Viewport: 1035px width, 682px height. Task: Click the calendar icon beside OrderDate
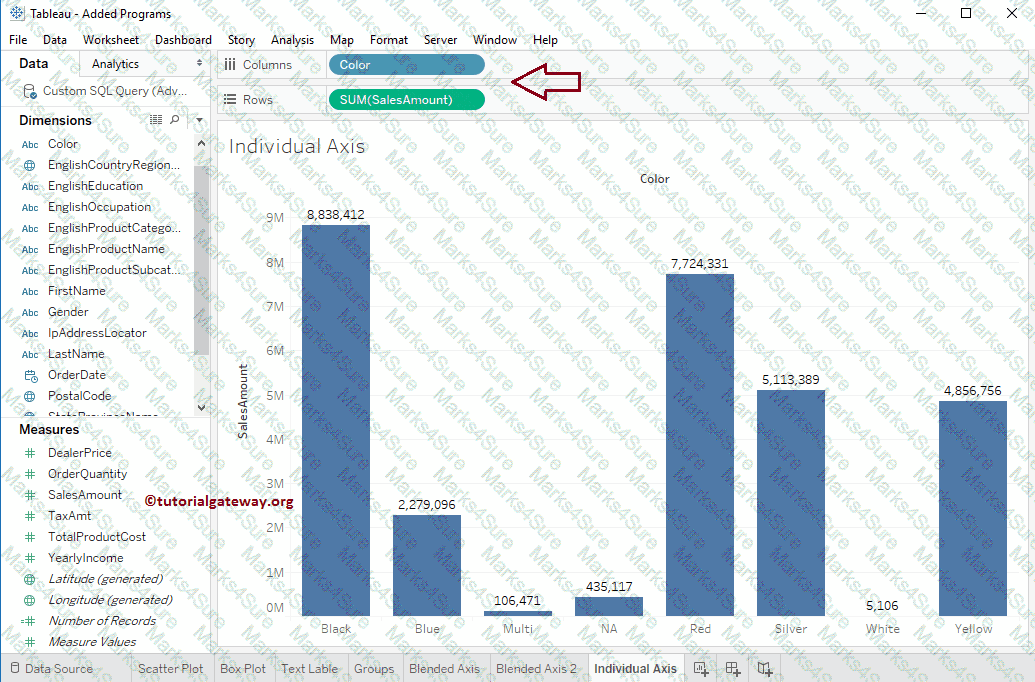(x=29, y=375)
